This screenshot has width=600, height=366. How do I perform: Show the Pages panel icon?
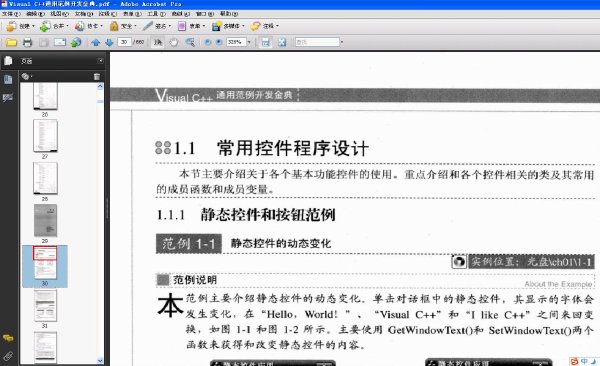pyautogui.click(x=8, y=60)
